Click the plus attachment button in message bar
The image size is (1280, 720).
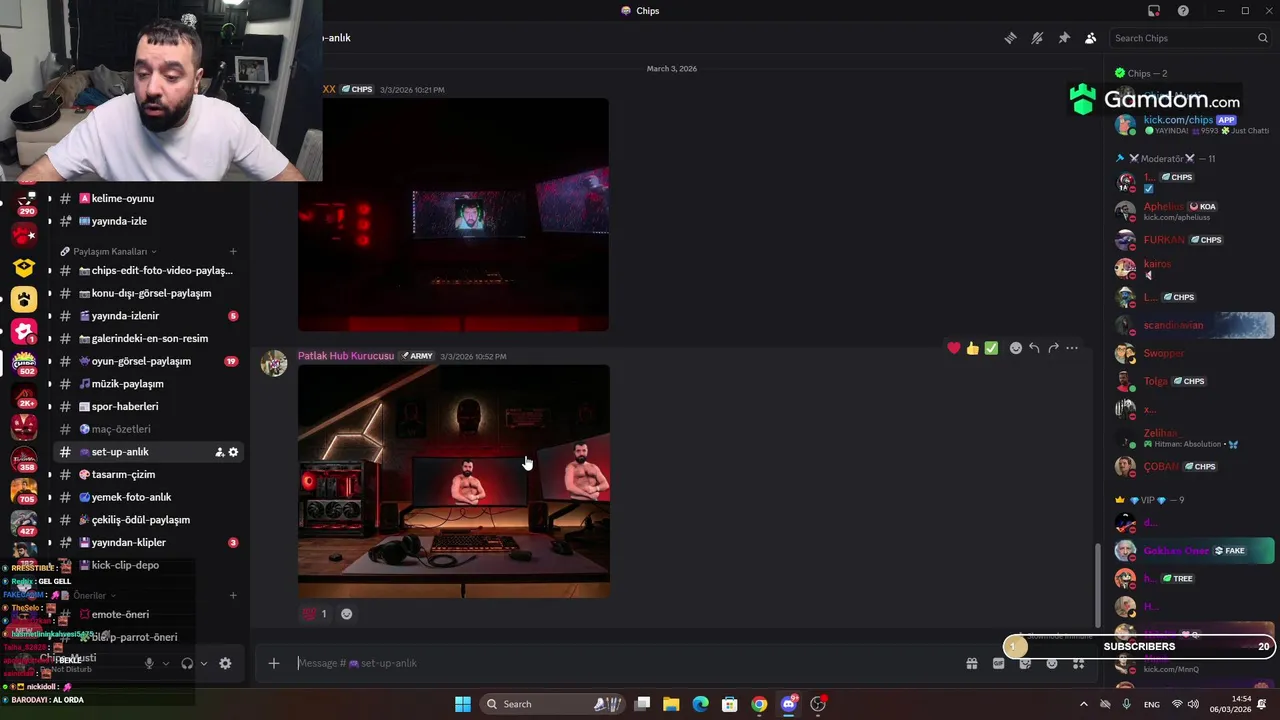273,663
